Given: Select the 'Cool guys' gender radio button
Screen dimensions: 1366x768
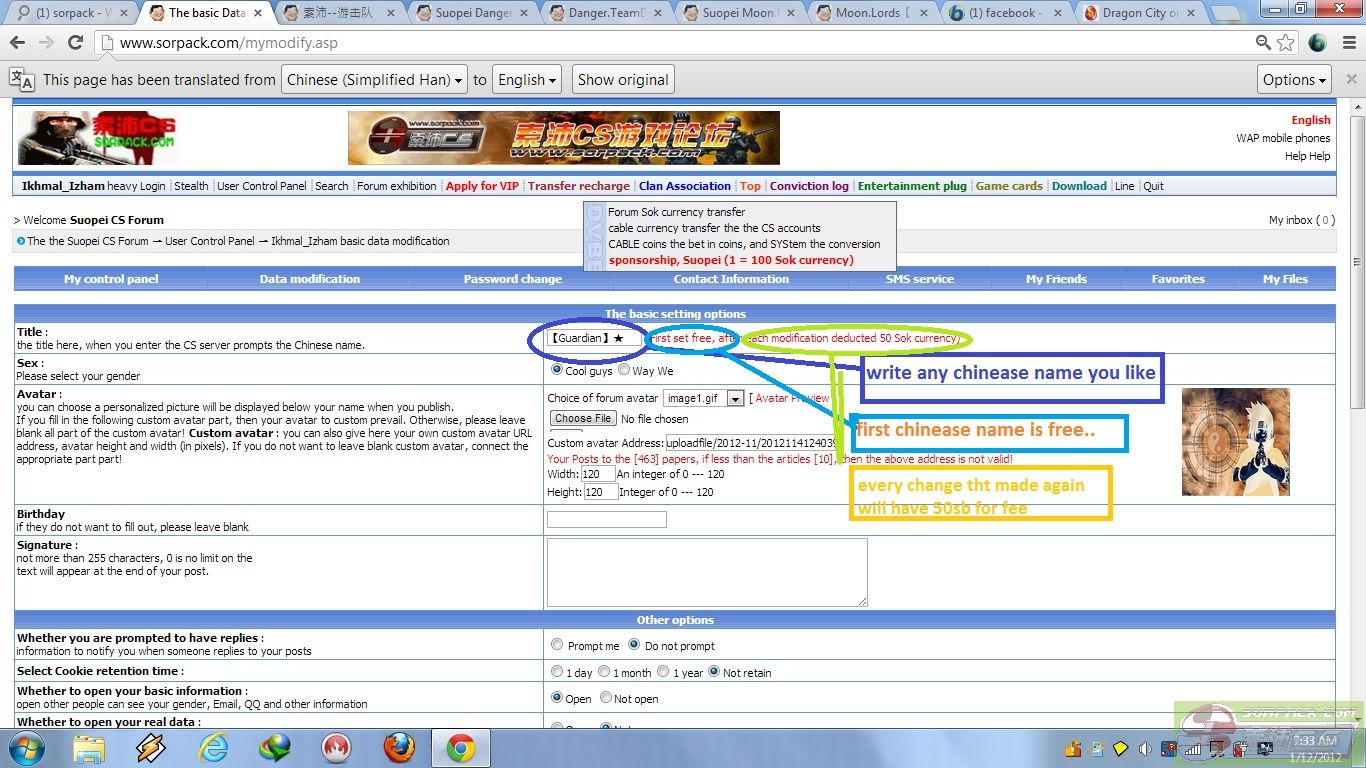Looking at the screenshot, I should [557, 370].
